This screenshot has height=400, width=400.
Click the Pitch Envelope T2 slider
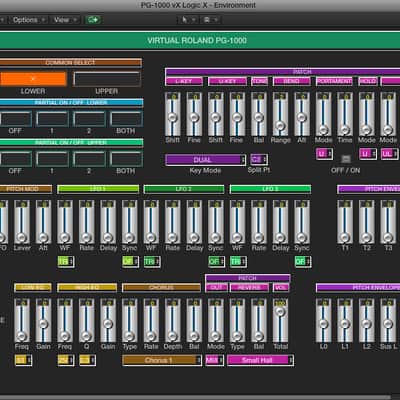(x=366, y=222)
